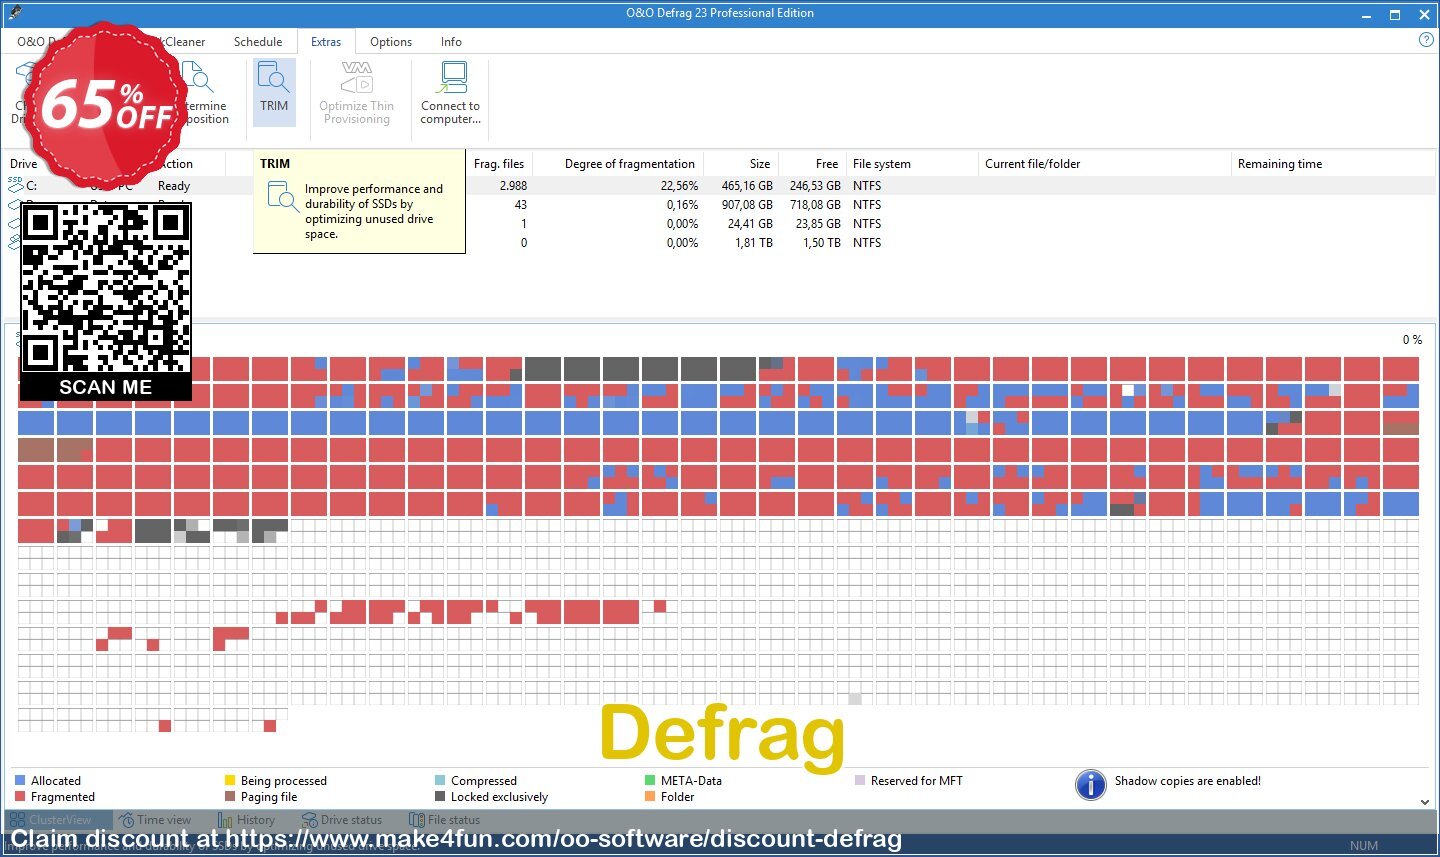Click the 0,16% fragmentation value

[682, 205]
